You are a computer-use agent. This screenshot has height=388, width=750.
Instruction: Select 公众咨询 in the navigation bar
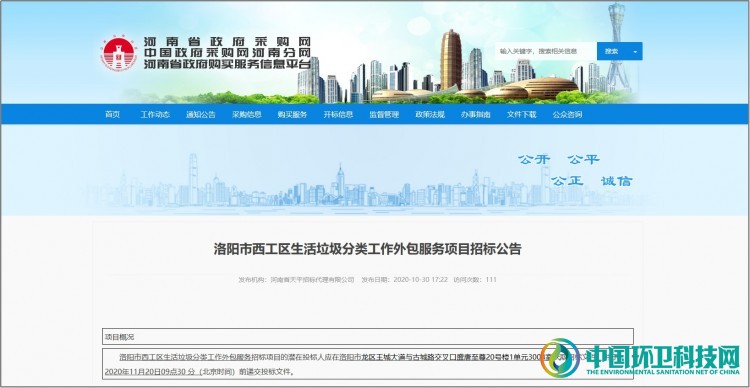point(567,114)
